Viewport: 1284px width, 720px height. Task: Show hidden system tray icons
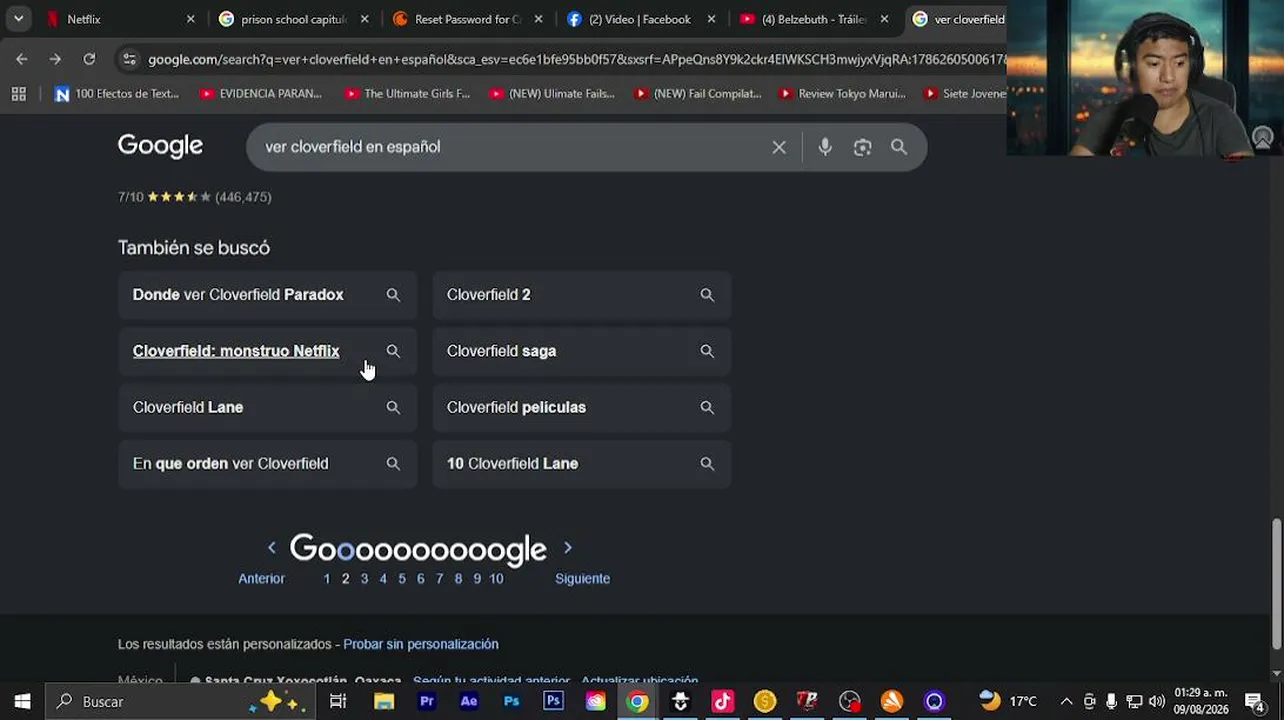coord(1066,701)
